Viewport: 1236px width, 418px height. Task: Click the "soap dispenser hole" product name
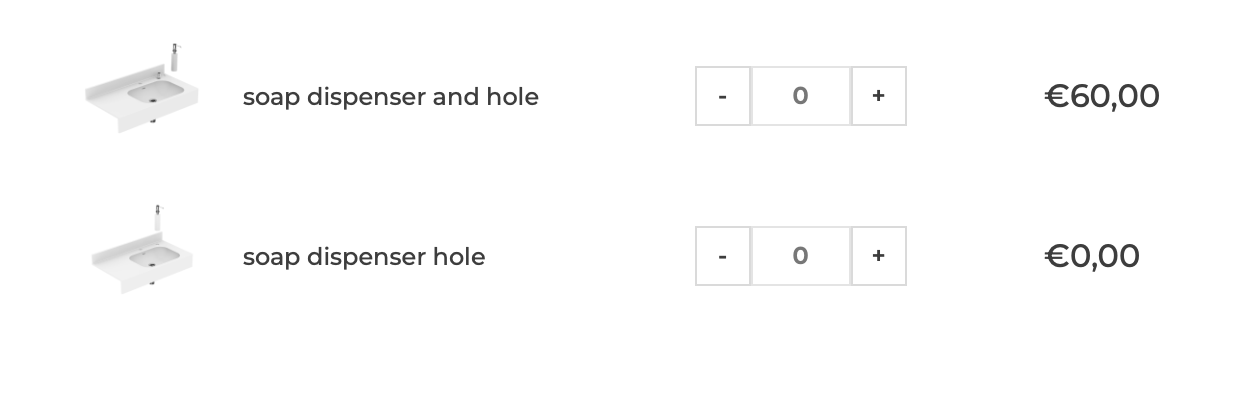coord(364,257)
